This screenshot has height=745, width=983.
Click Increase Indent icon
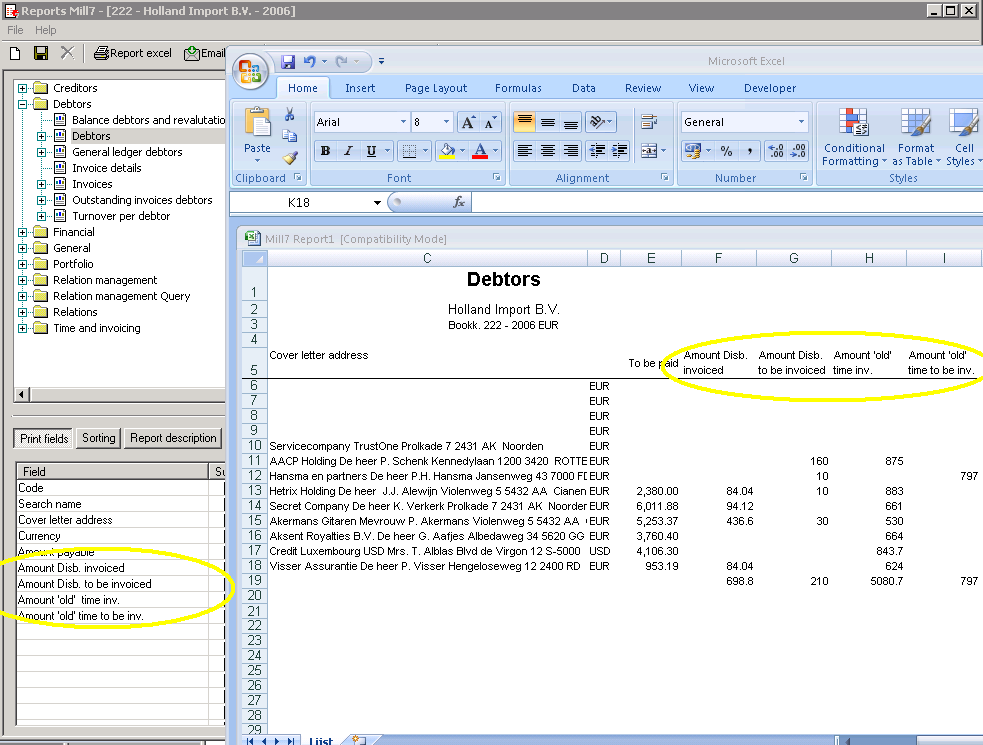coord(619,151)
